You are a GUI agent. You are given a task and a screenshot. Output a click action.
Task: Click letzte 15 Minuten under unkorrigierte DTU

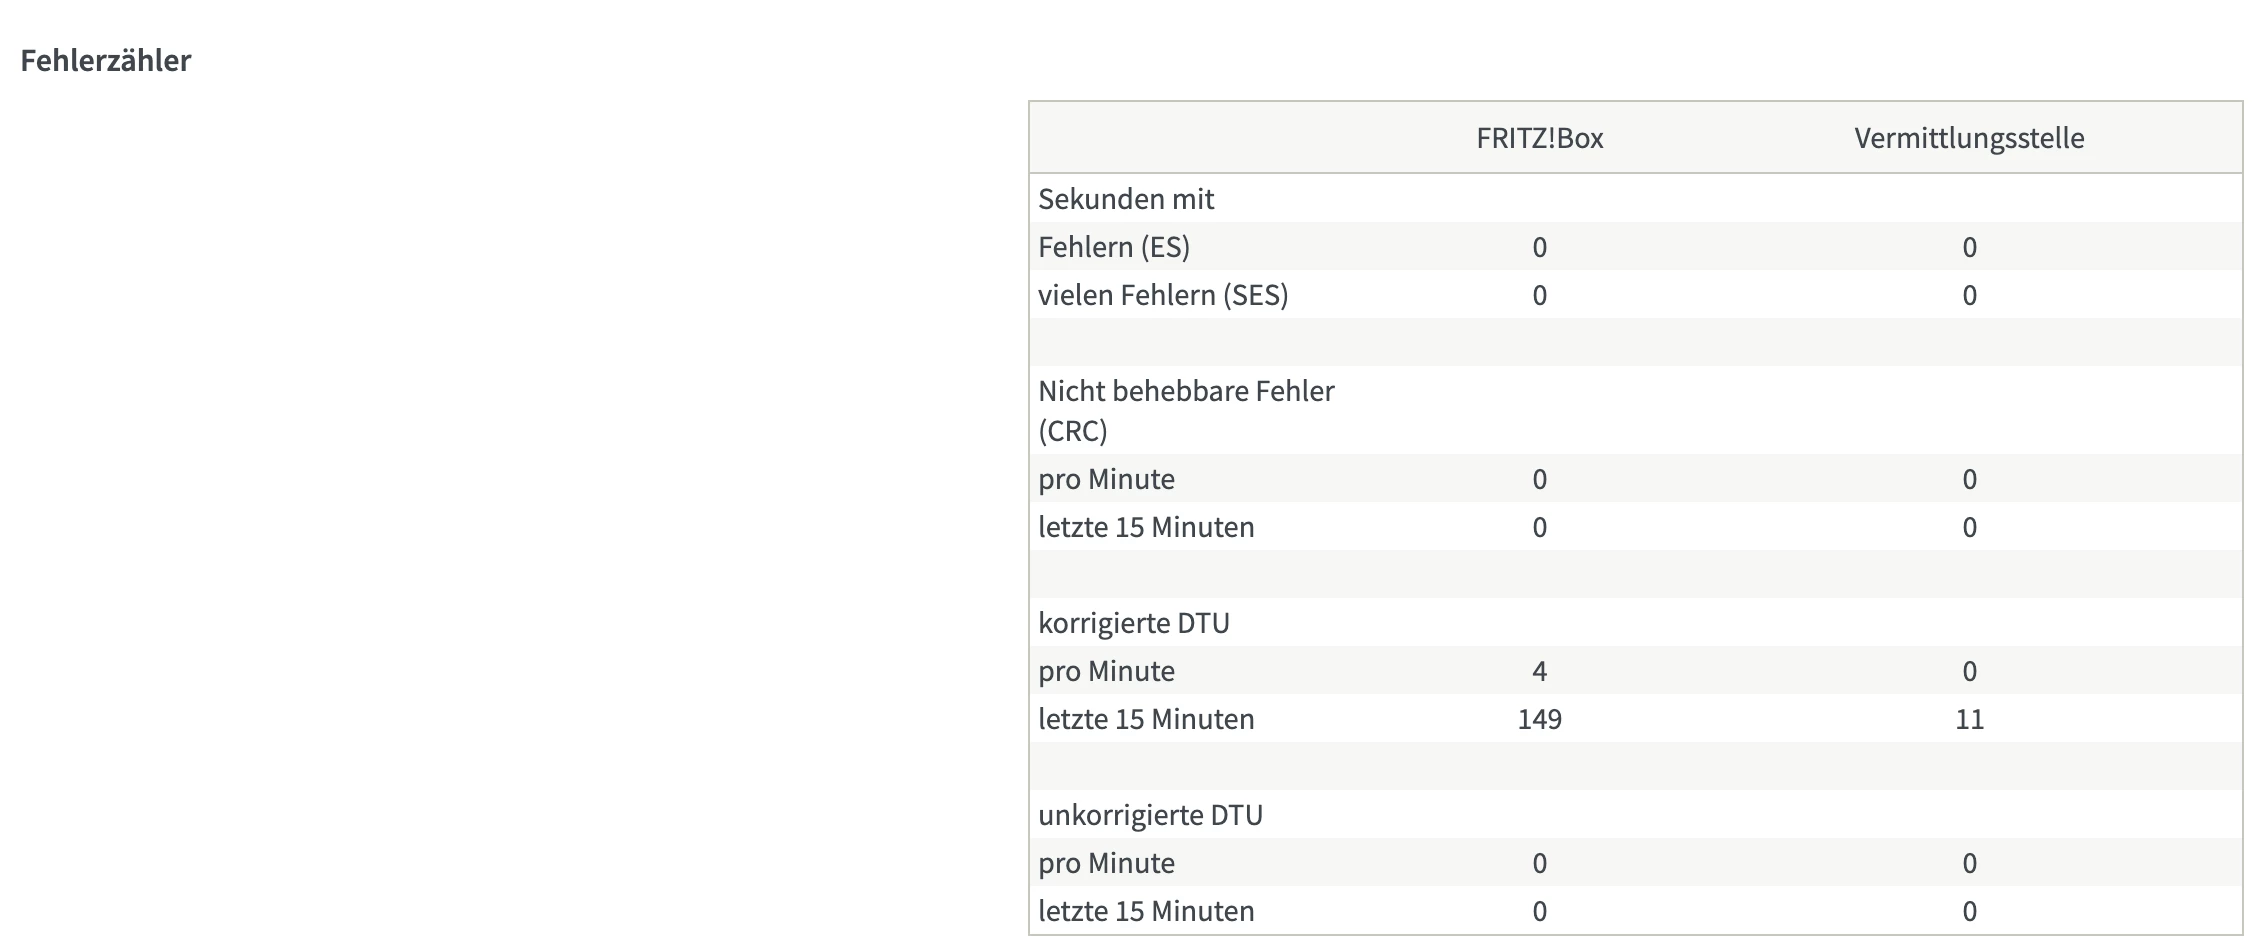pos(1146,911)
